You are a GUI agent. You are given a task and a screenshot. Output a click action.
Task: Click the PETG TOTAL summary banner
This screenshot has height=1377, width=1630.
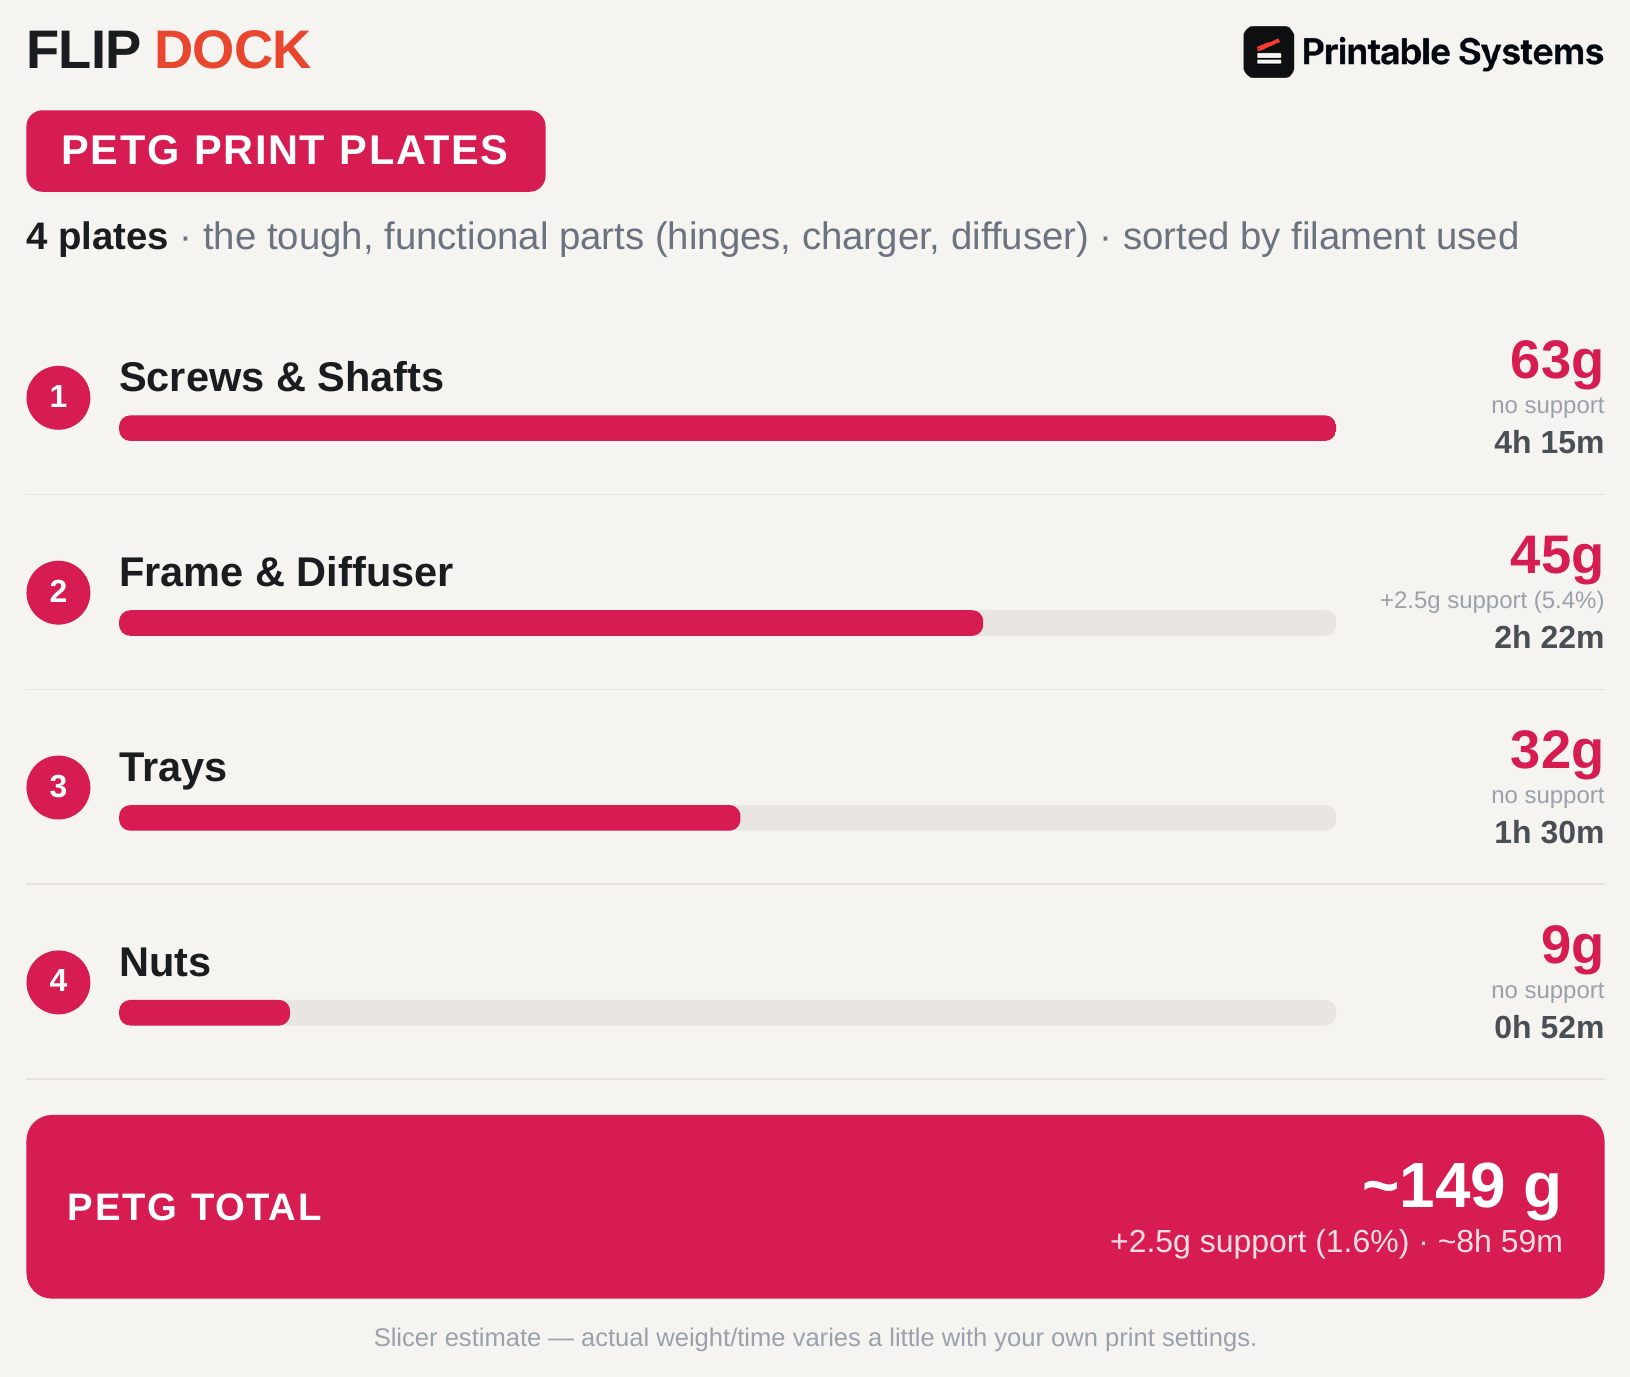pos(815,1207)
